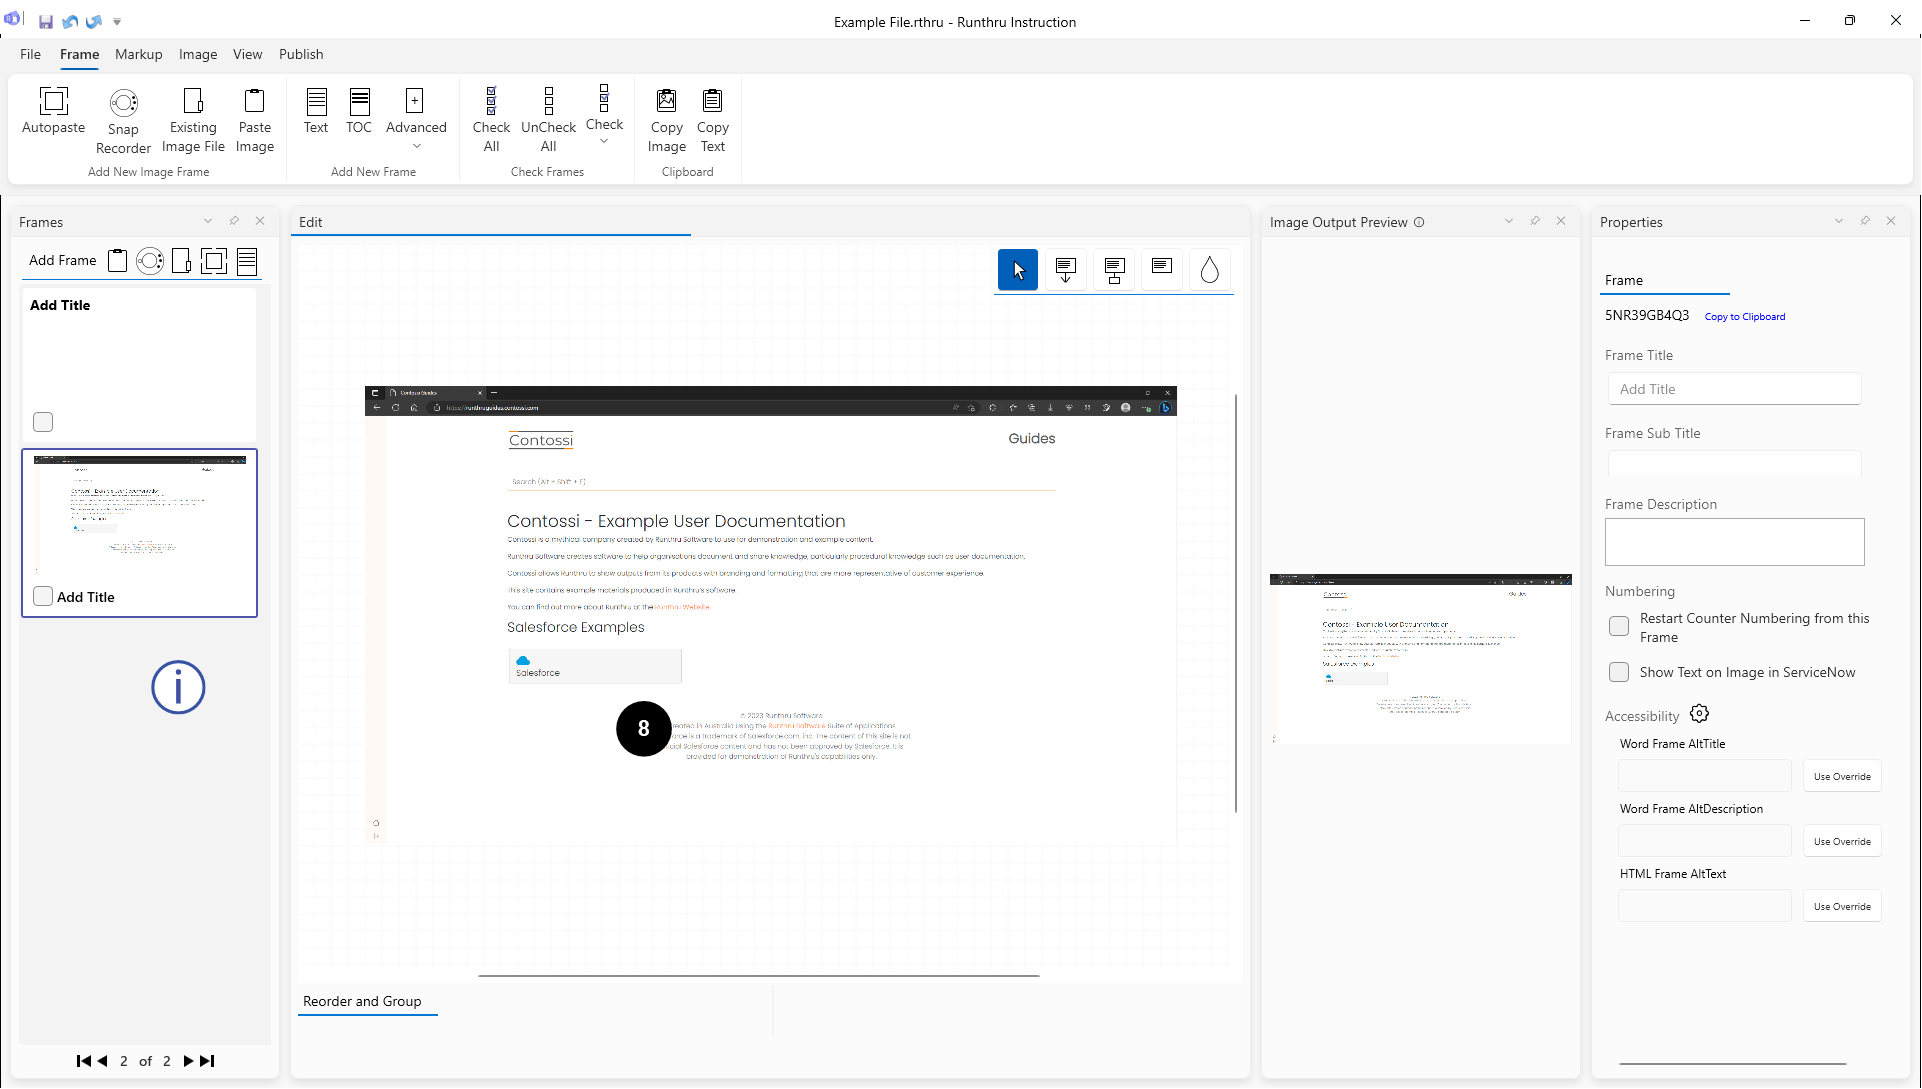Toggle Show Text on Image in ServiceNow
This screenshot has height=1089, width=1922.
[1619, 672]
